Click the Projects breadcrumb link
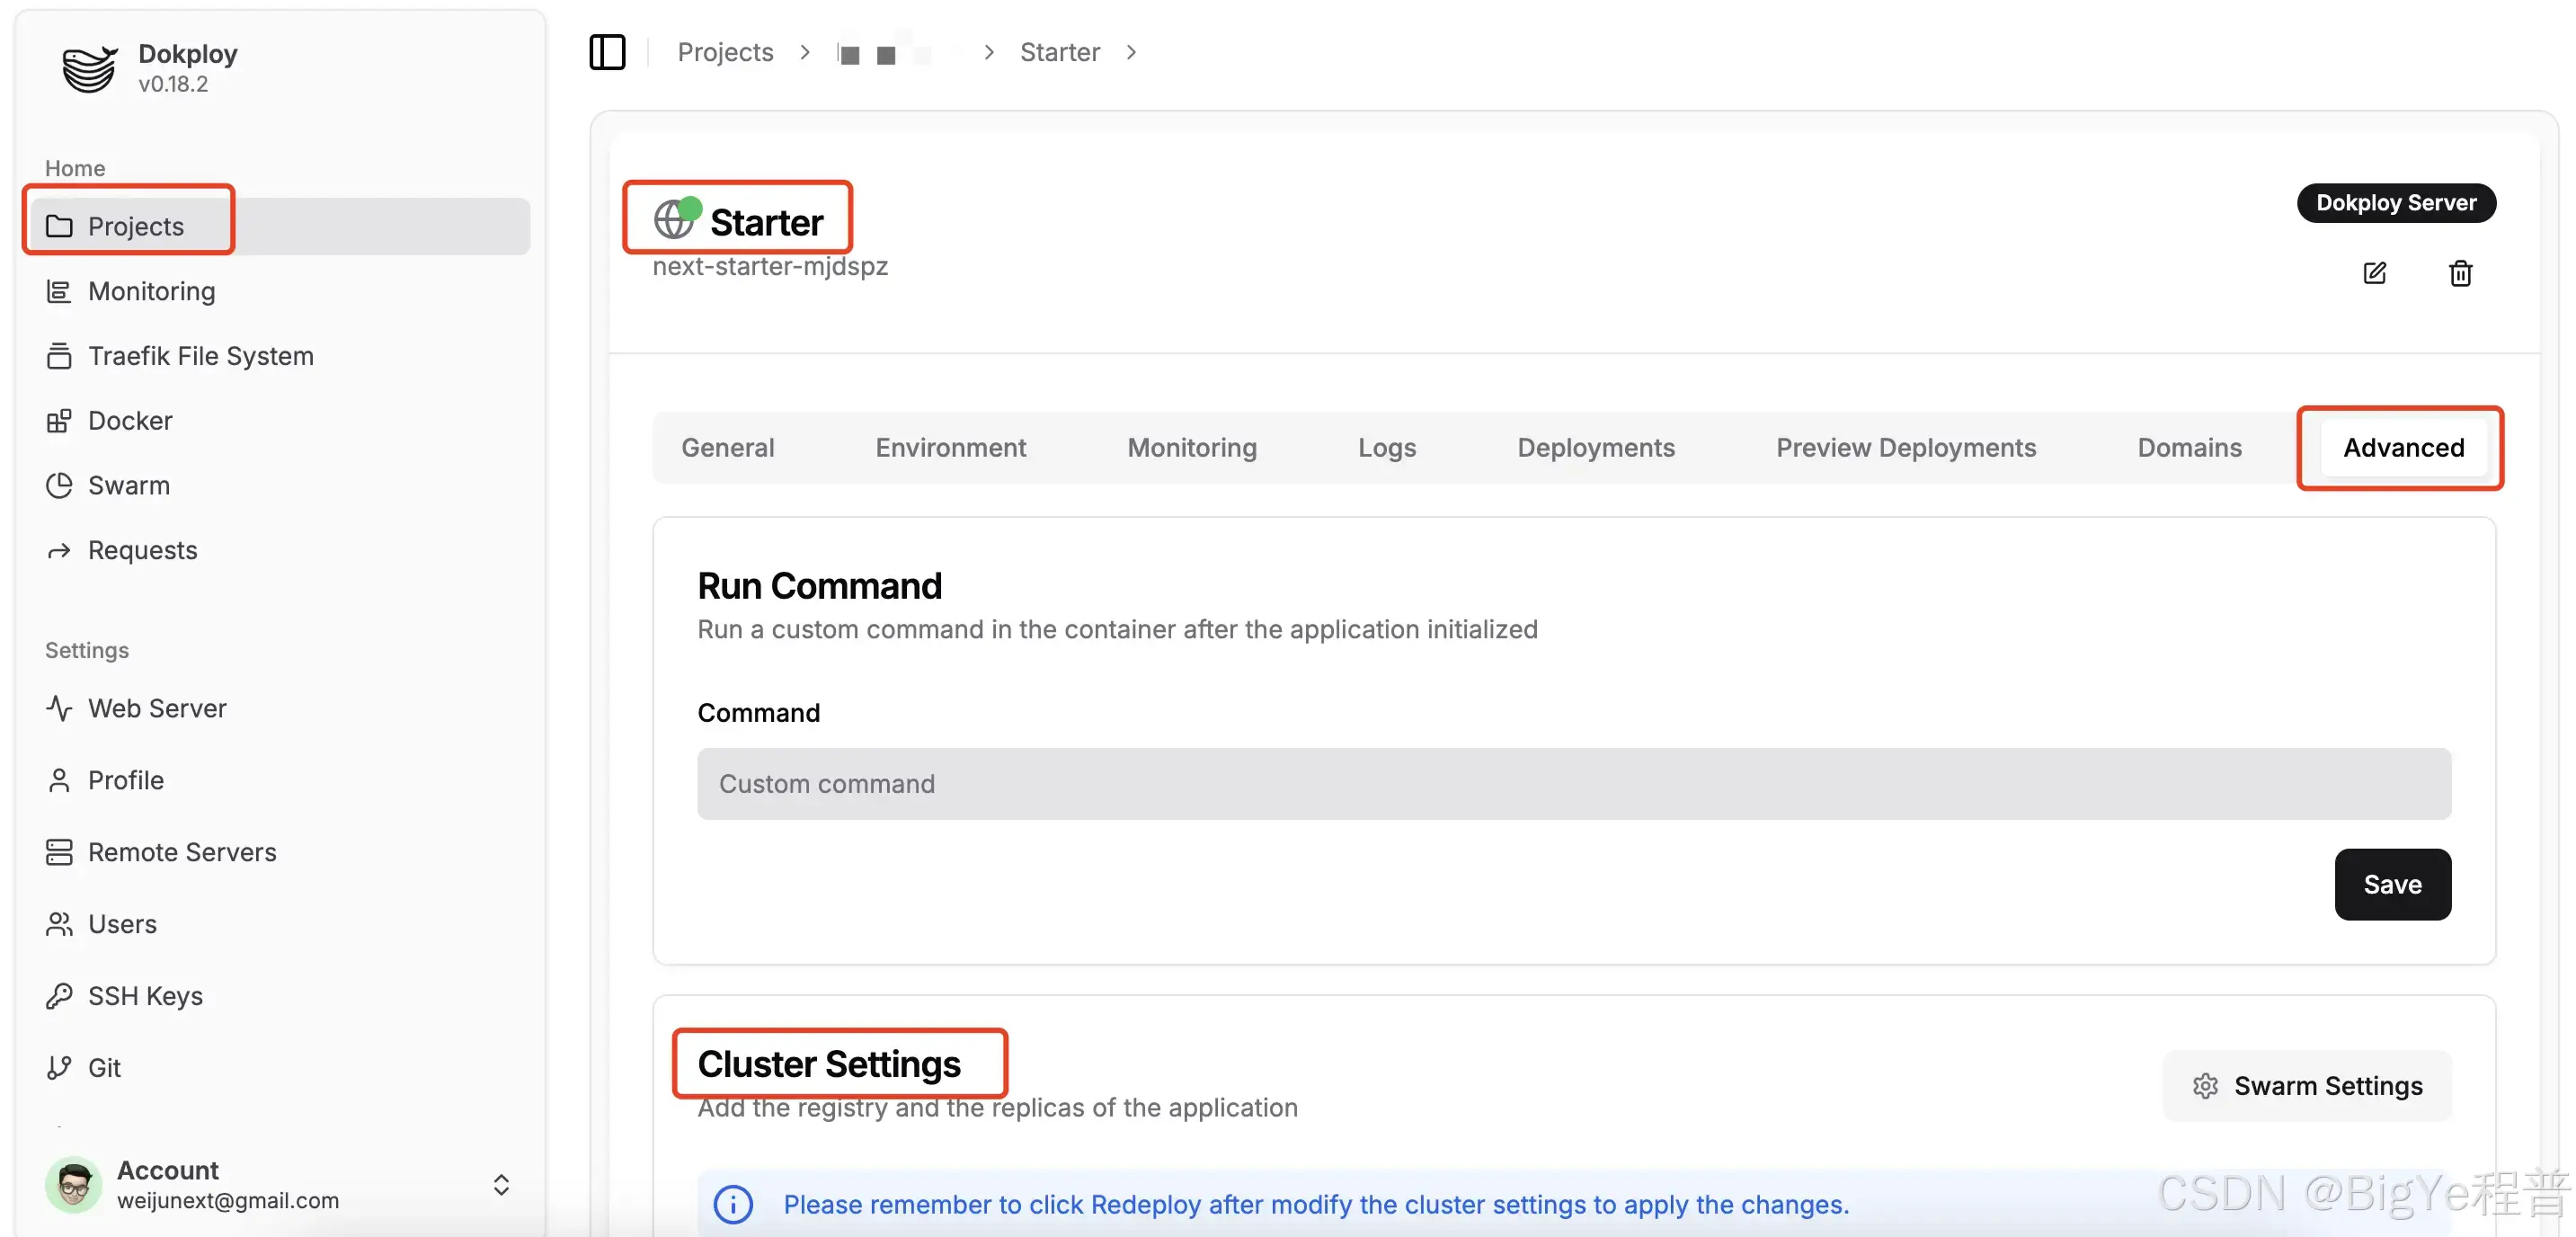This screenshot has height=1237, width=2576. pyautogui.click(x=725, y=52)
